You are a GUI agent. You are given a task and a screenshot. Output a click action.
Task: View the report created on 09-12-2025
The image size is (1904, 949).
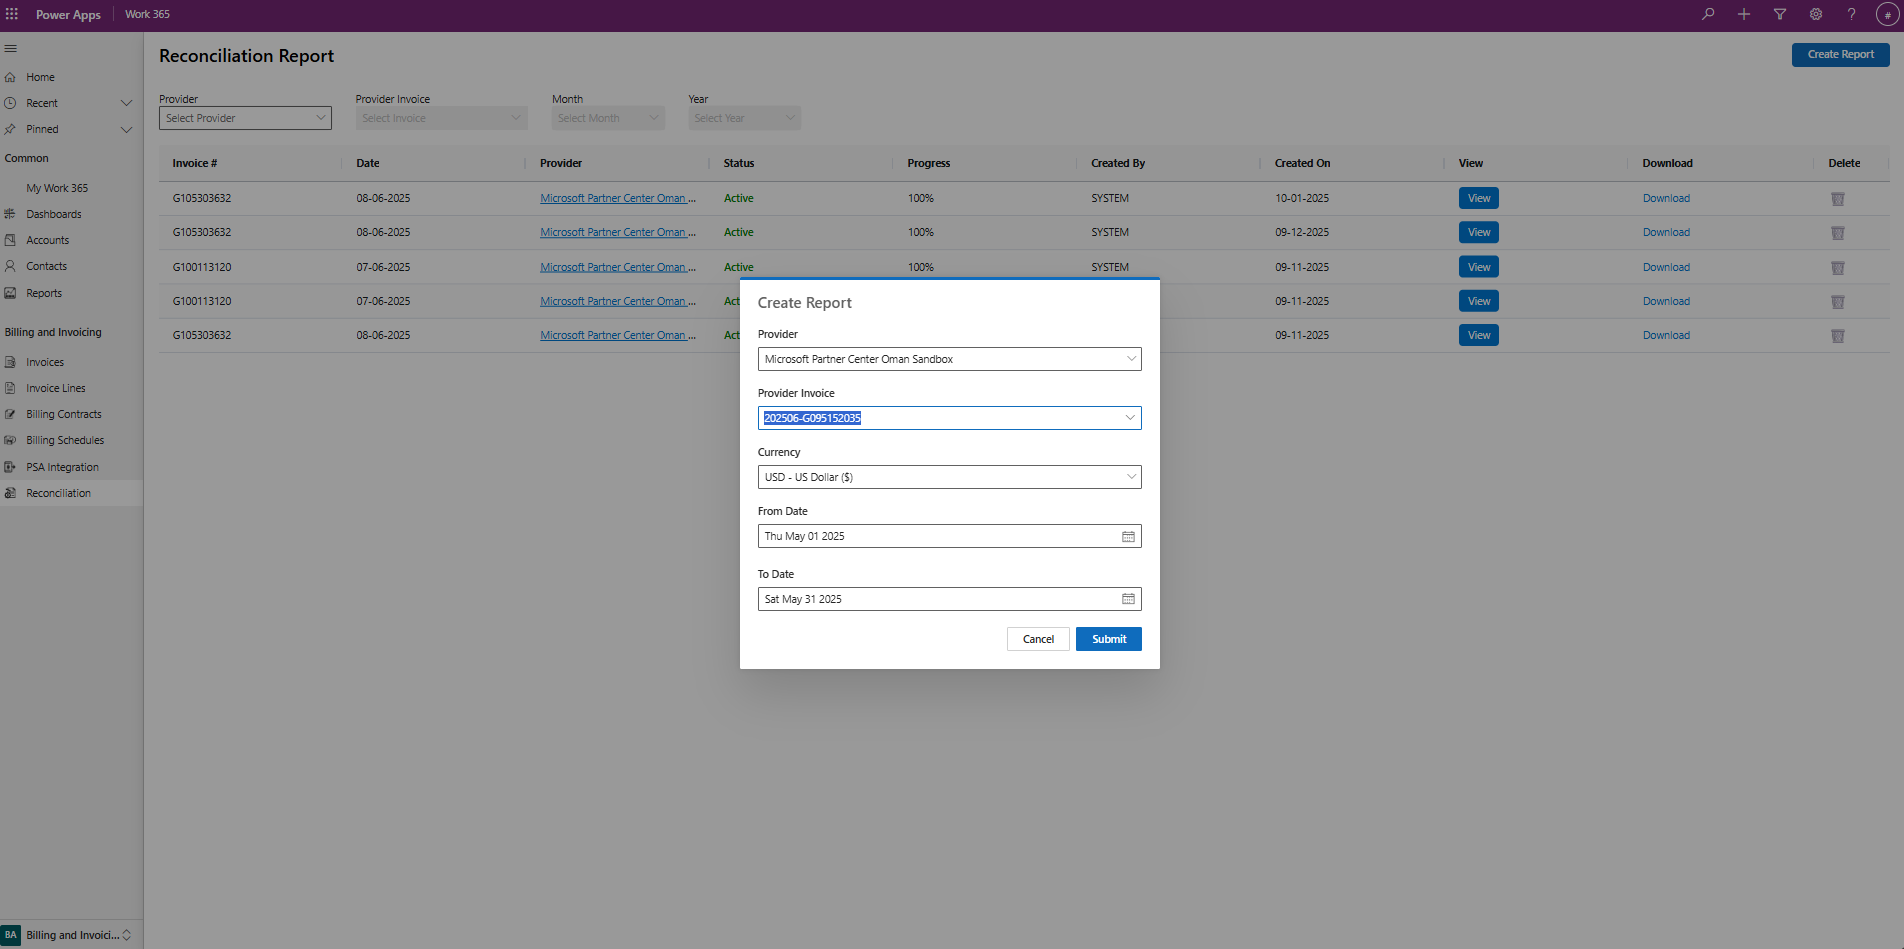click(x=1479, y=232)
